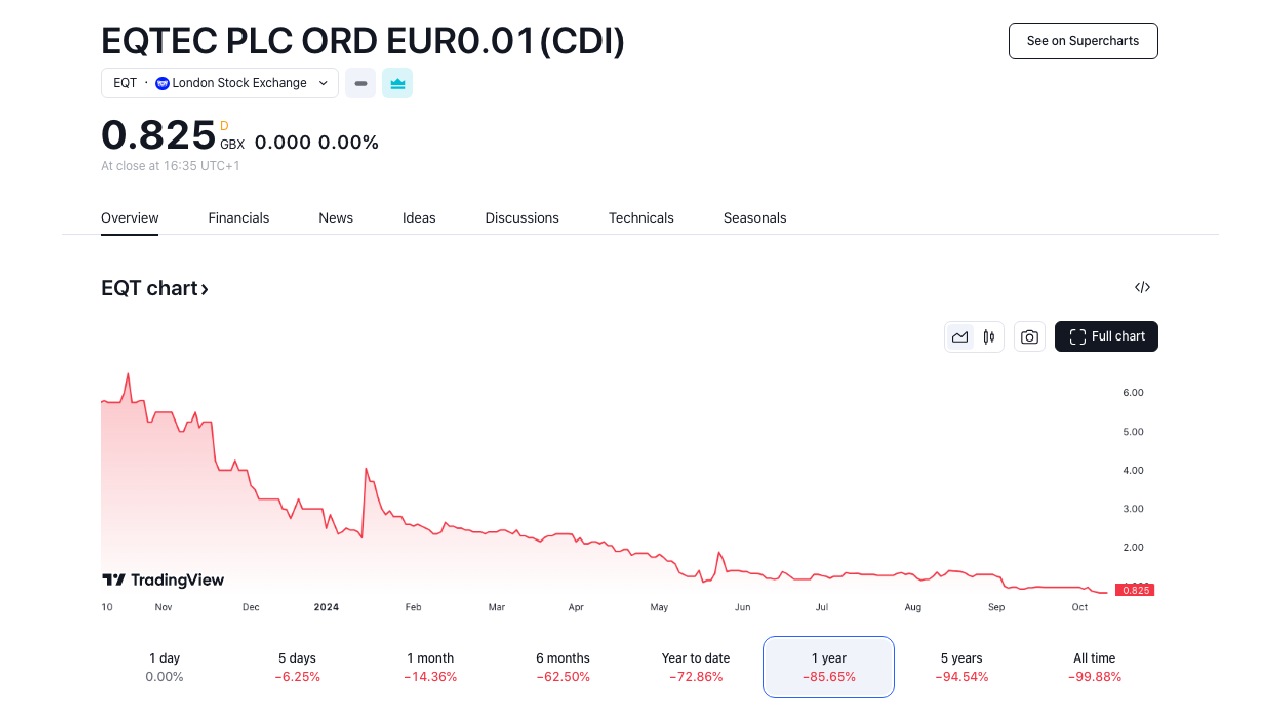Click the TradingView logo on chart

tap(163, 580)
